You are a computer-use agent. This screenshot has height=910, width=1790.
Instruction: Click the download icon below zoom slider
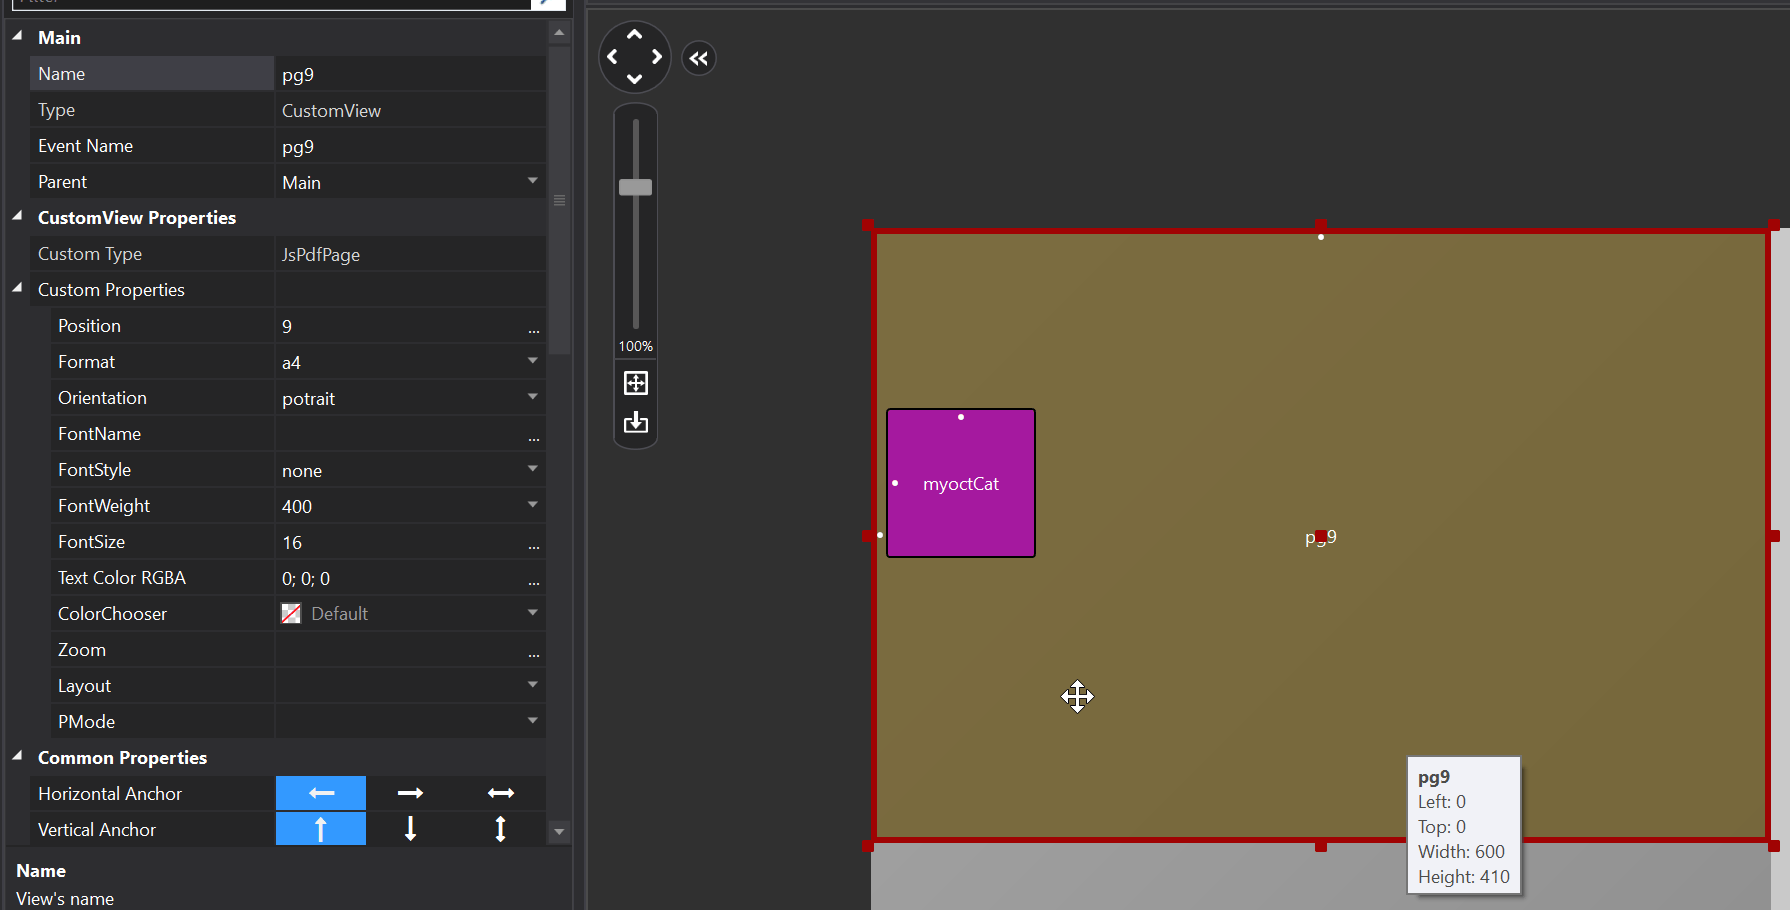click(x=636, y=423)
